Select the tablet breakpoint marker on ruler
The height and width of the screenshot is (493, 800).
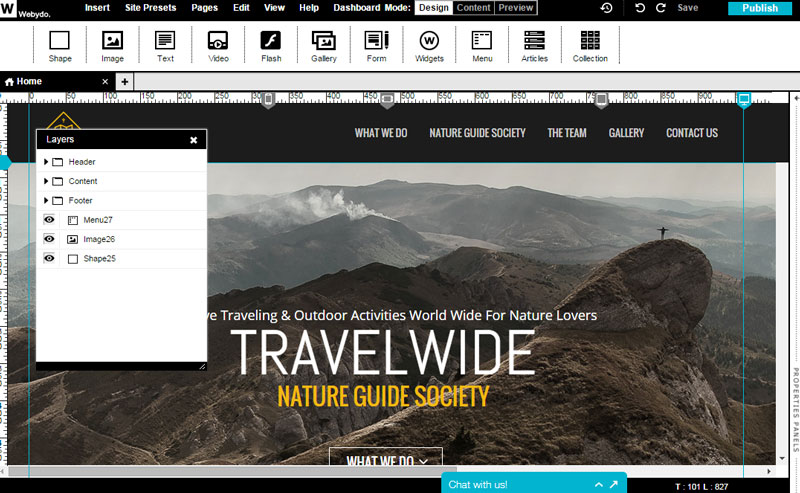(x=602, y=100)
